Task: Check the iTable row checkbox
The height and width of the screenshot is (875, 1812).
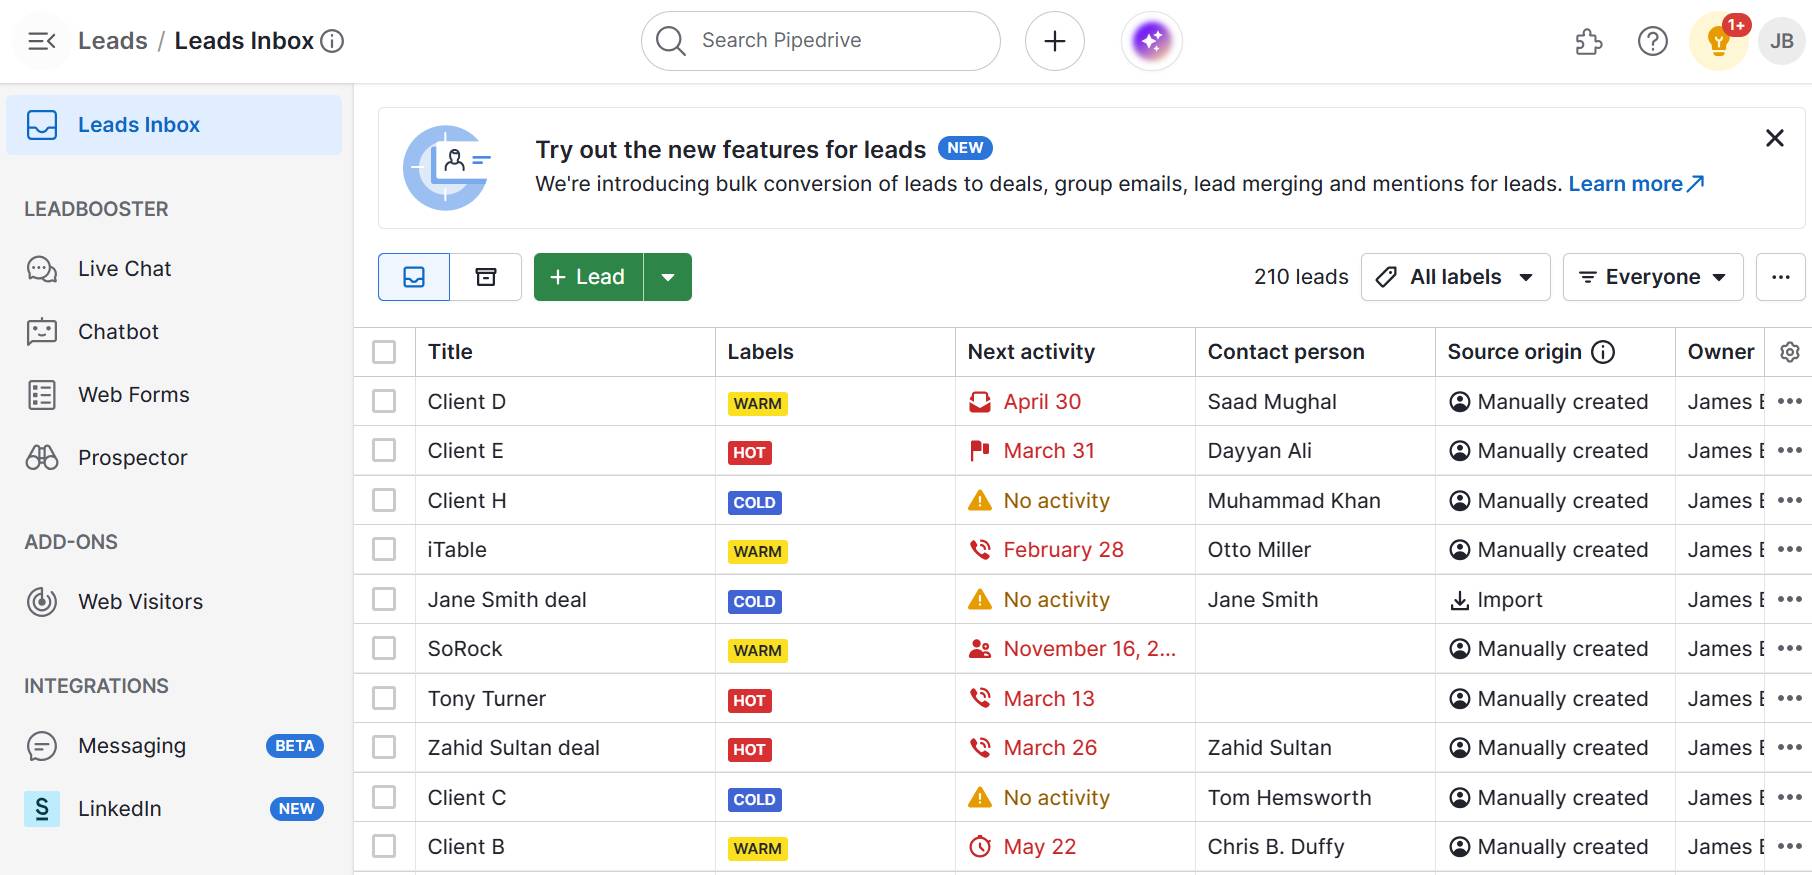Action: [x=384, y=549]
